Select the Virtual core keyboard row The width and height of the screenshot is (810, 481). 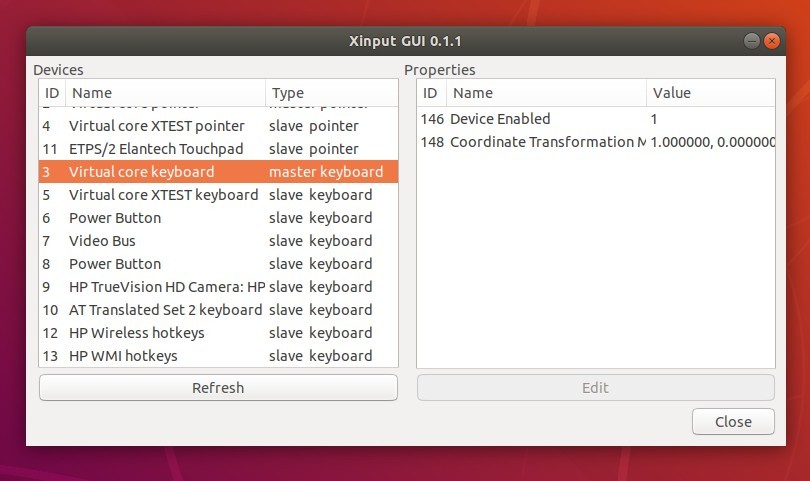(219, 172)
